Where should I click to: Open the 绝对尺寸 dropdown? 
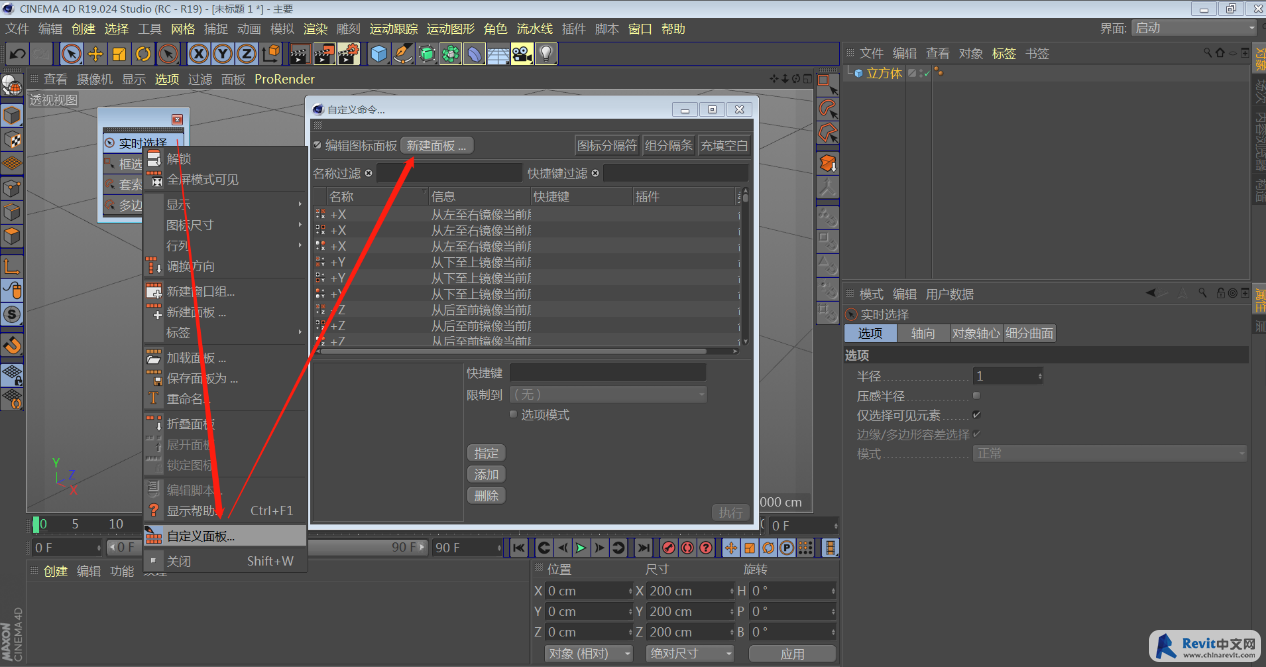click(689, 653)
